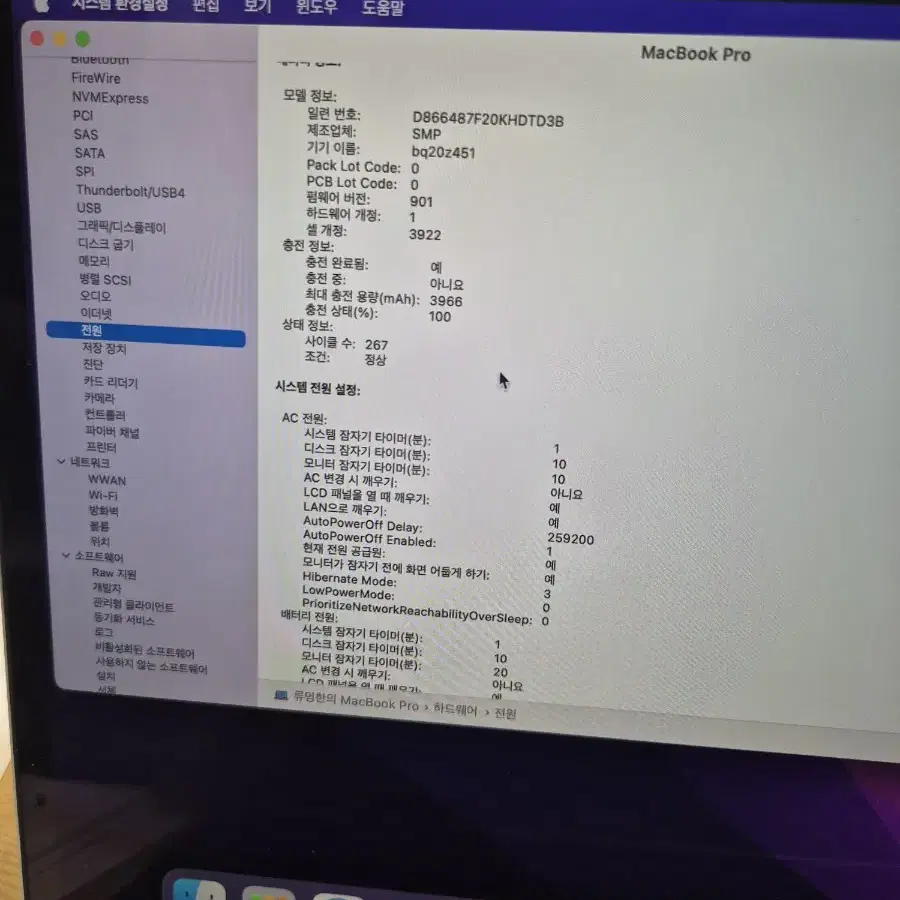Click 전원 in the bottom path bar

pos(505,713)
